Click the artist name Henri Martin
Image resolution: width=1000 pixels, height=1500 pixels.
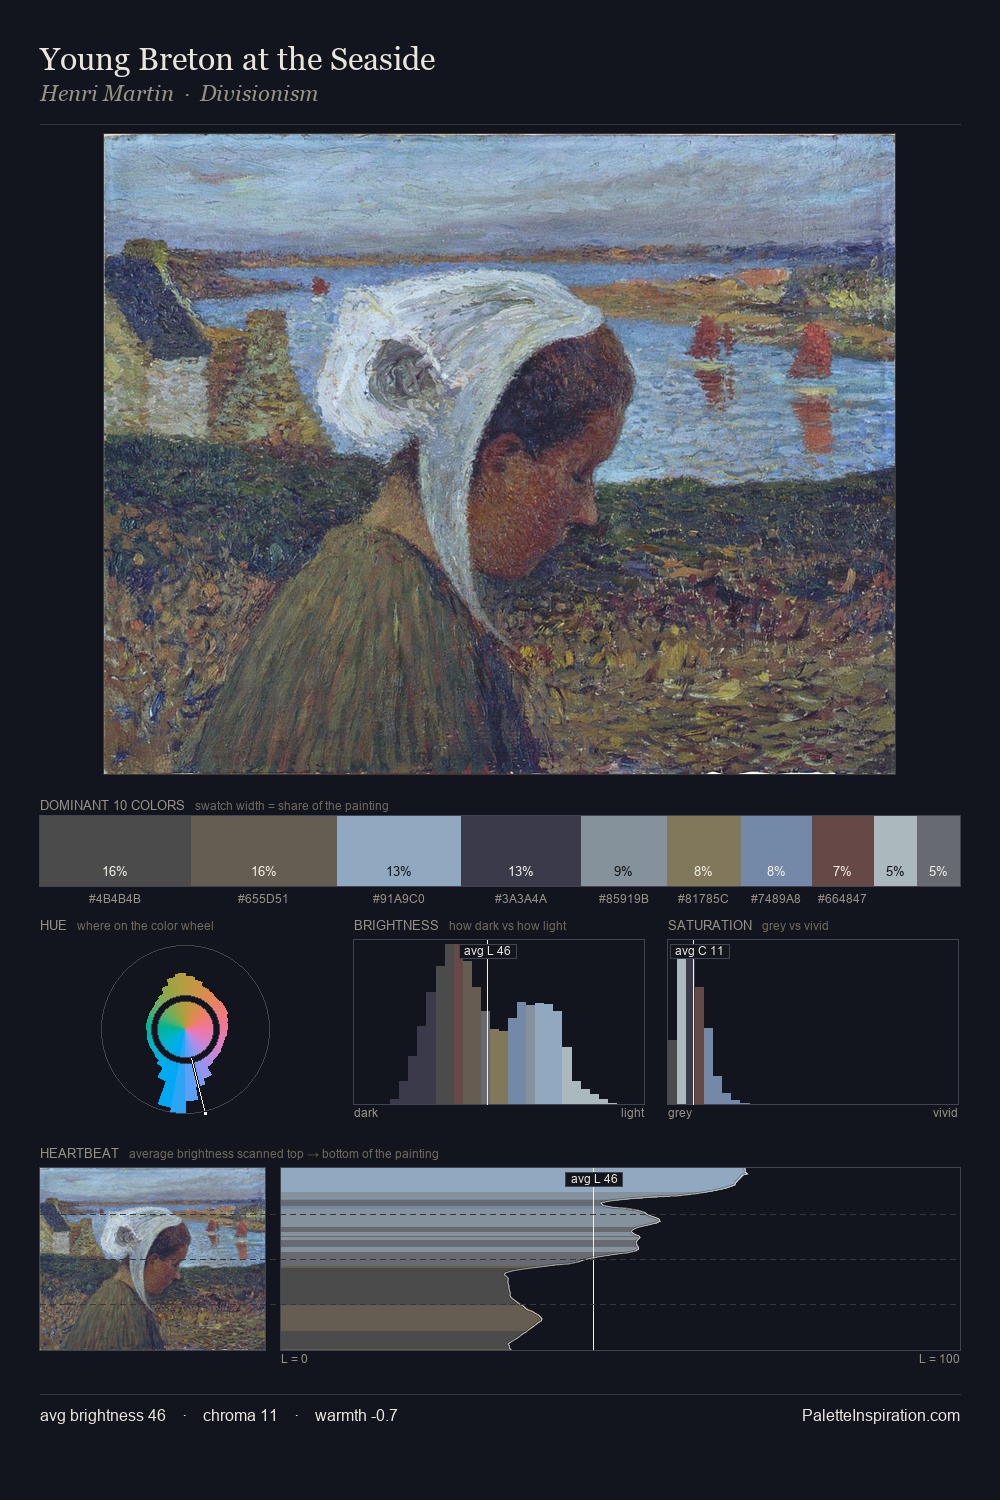pyautogui.click(x=107, y=94)
